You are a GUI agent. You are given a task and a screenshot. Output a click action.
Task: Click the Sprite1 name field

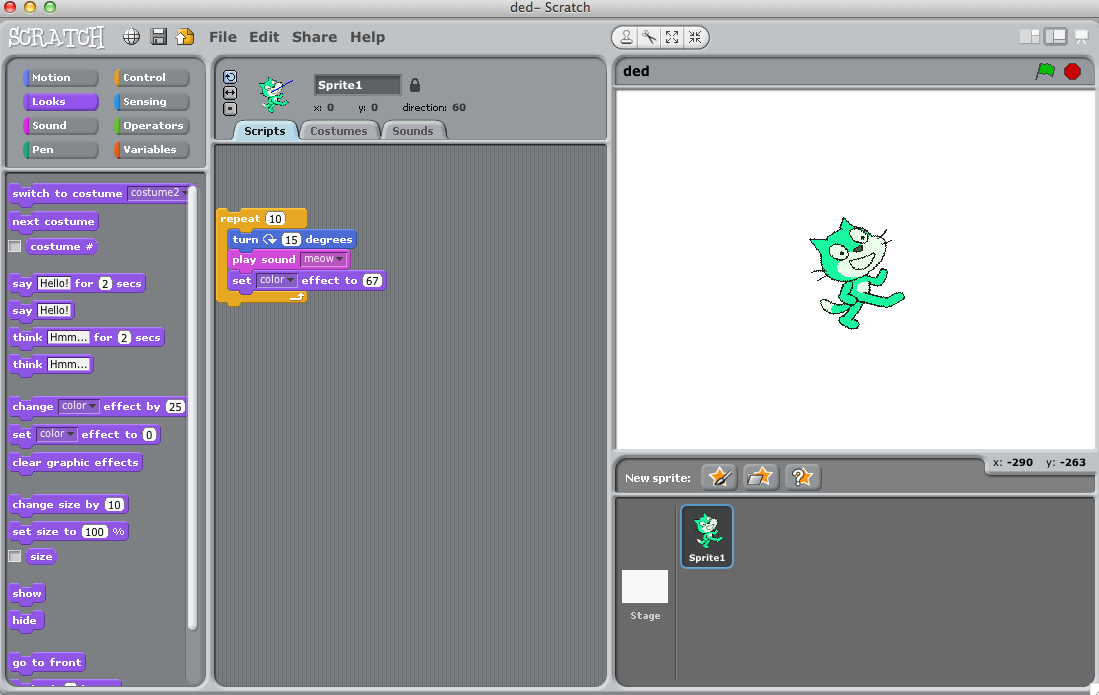(x=357, y=85)
